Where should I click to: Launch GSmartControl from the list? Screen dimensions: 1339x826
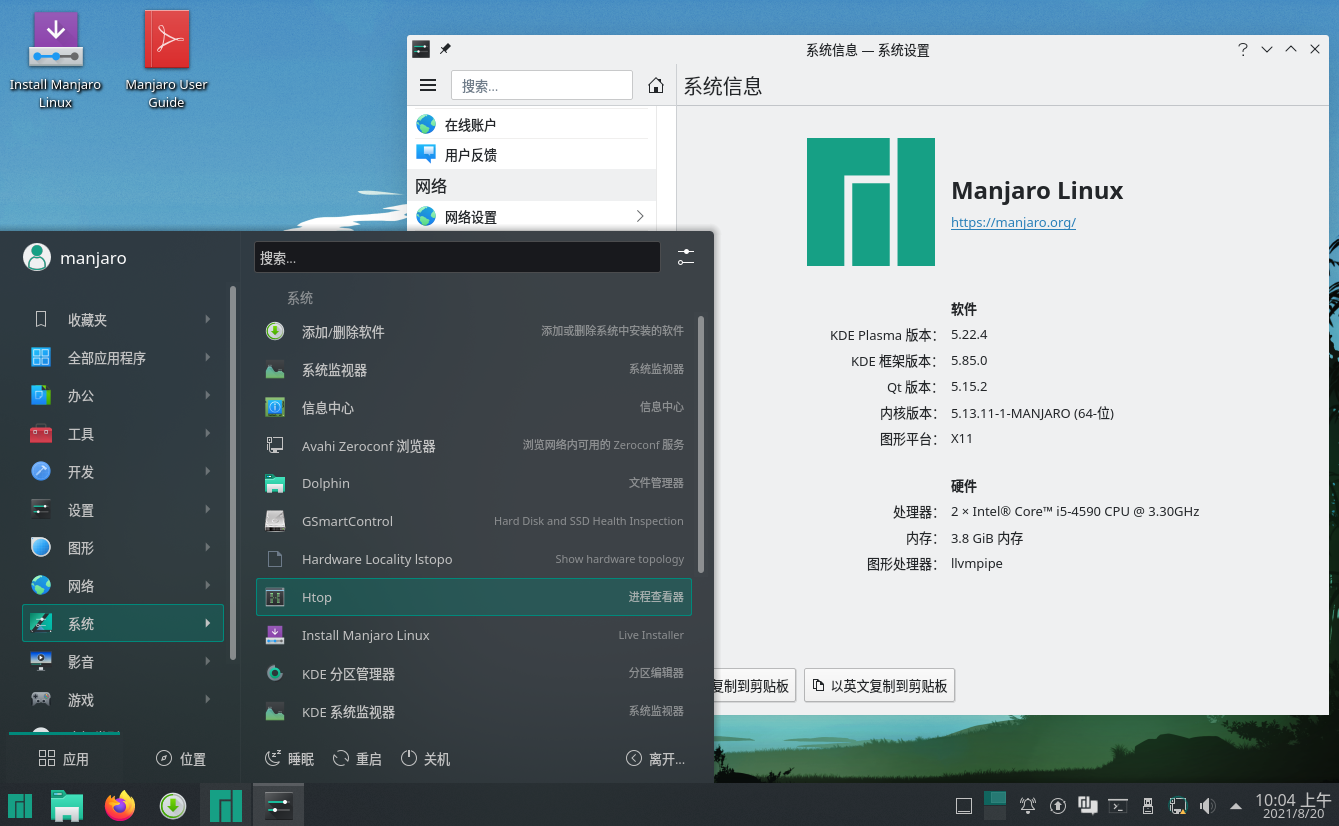(x=474, y=521)
